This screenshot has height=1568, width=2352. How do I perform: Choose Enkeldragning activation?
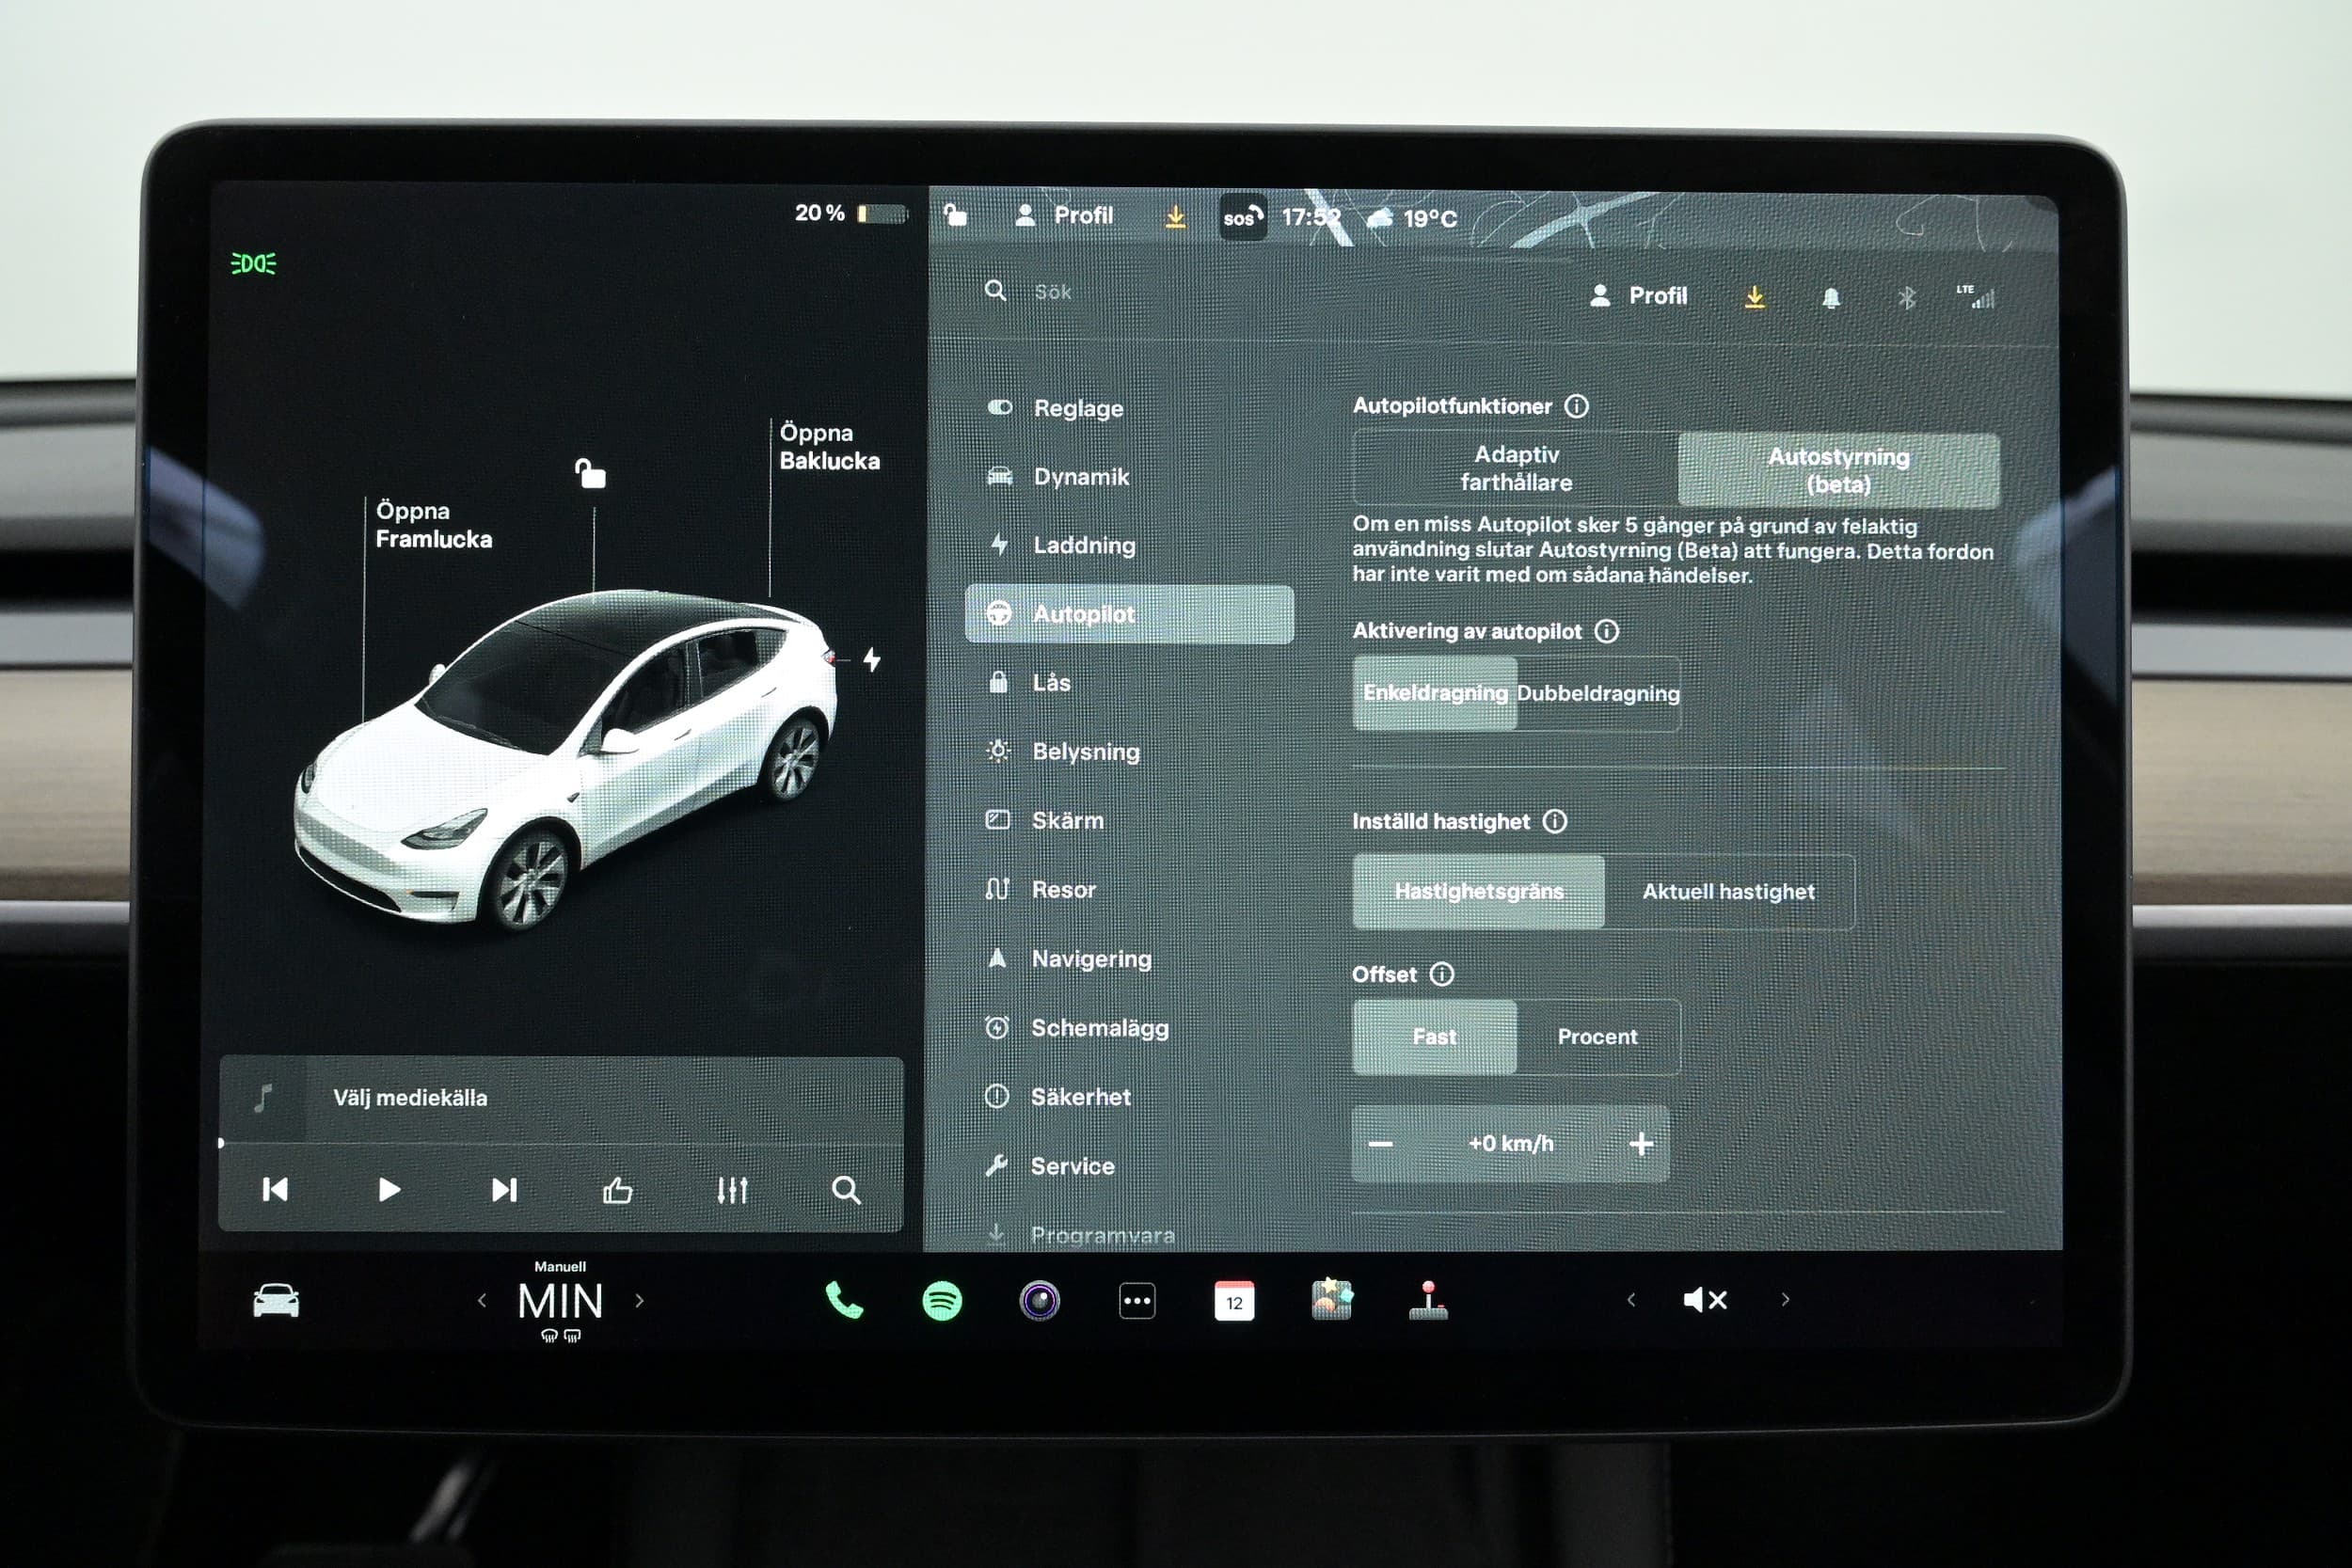(1435, 693)
